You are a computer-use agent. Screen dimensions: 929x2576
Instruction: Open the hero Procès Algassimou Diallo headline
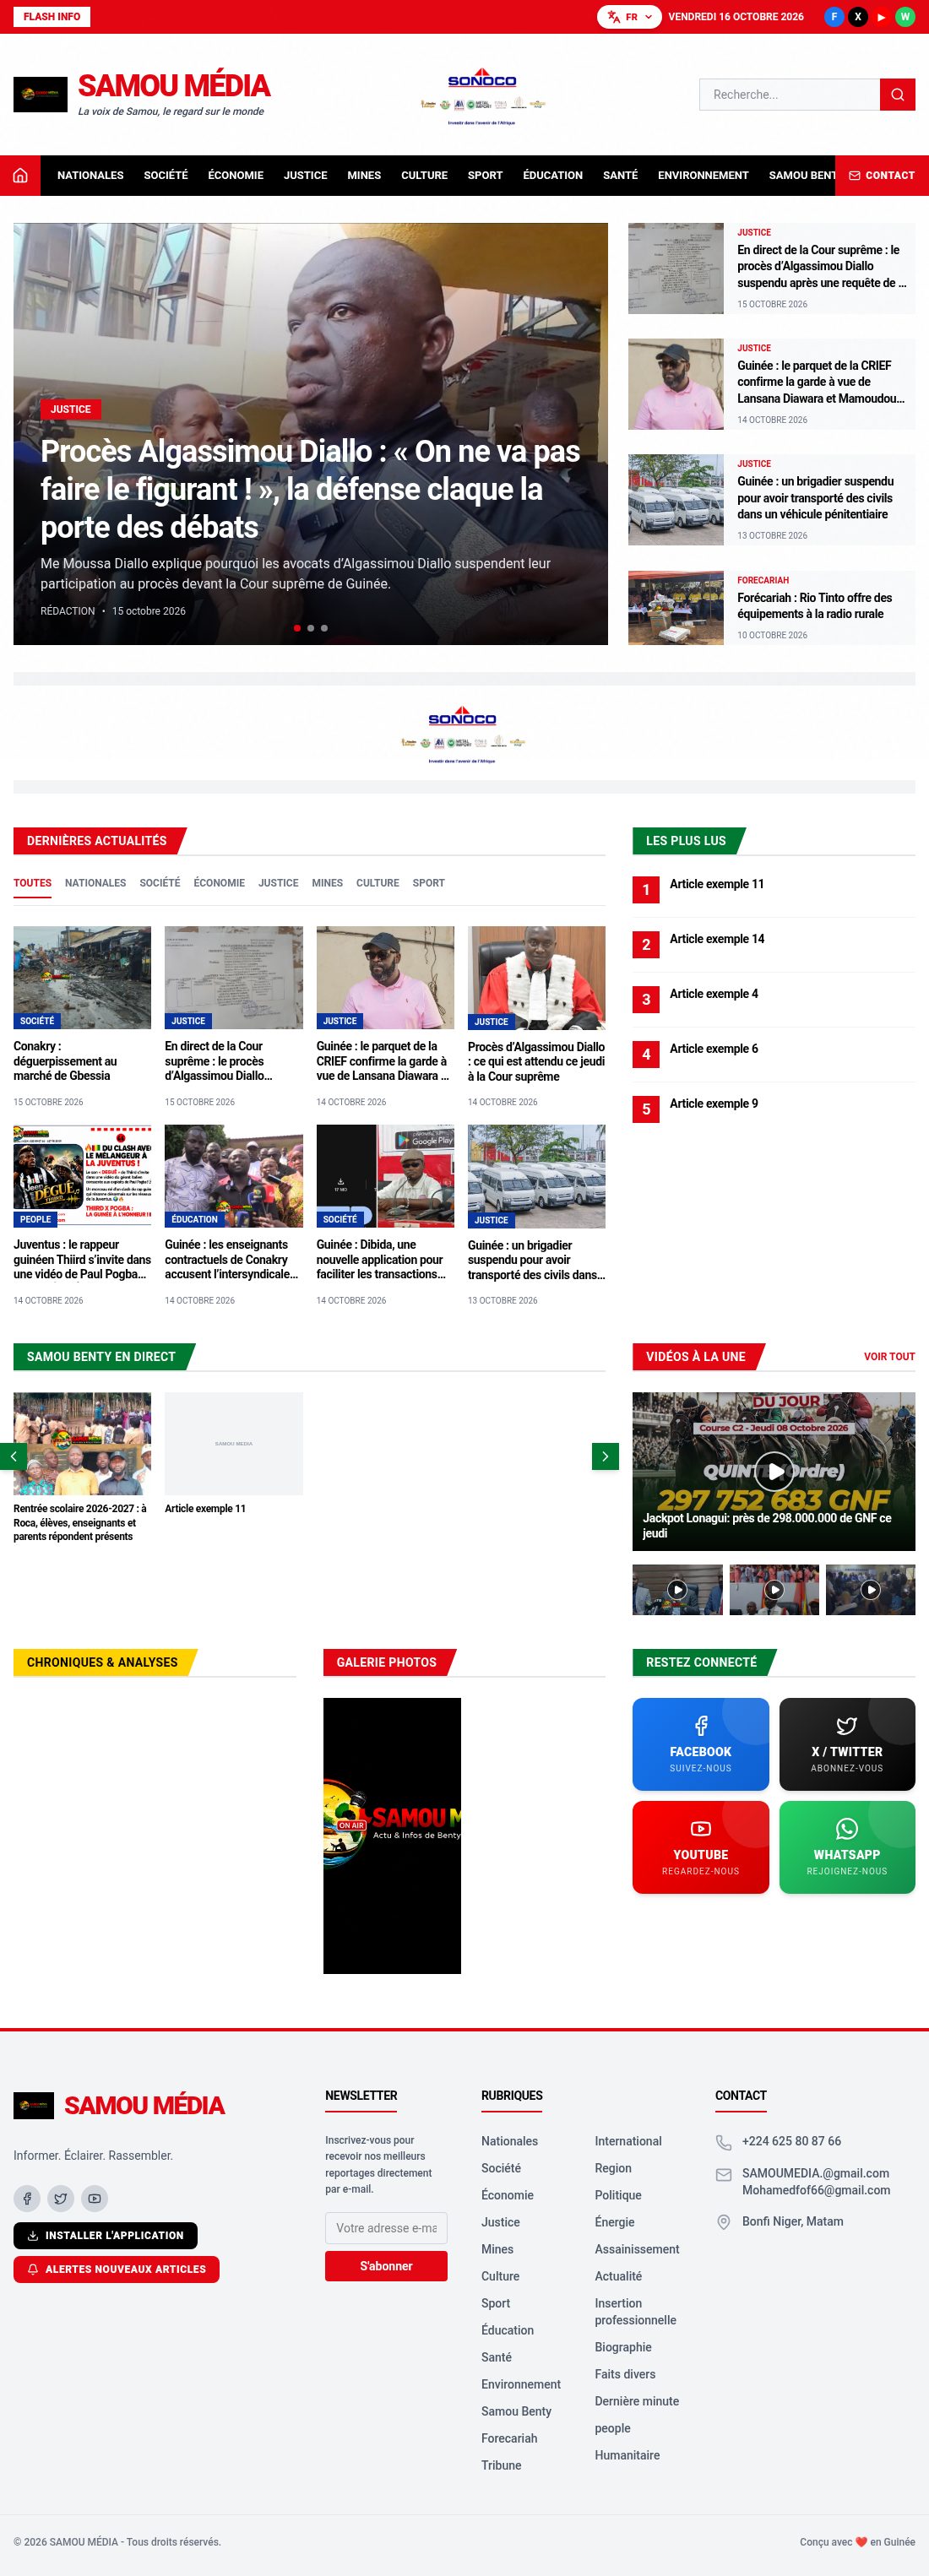(310, 489)
